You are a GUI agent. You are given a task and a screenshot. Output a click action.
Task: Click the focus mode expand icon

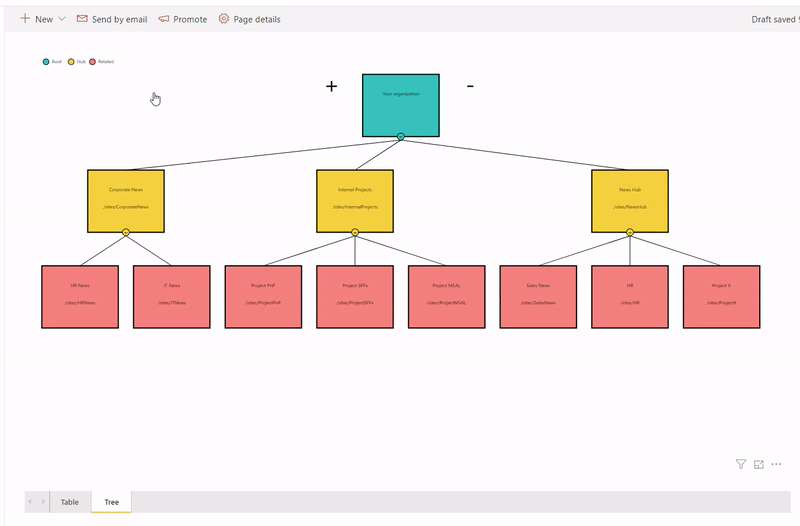pyautogui.click(x=759, y=464)
